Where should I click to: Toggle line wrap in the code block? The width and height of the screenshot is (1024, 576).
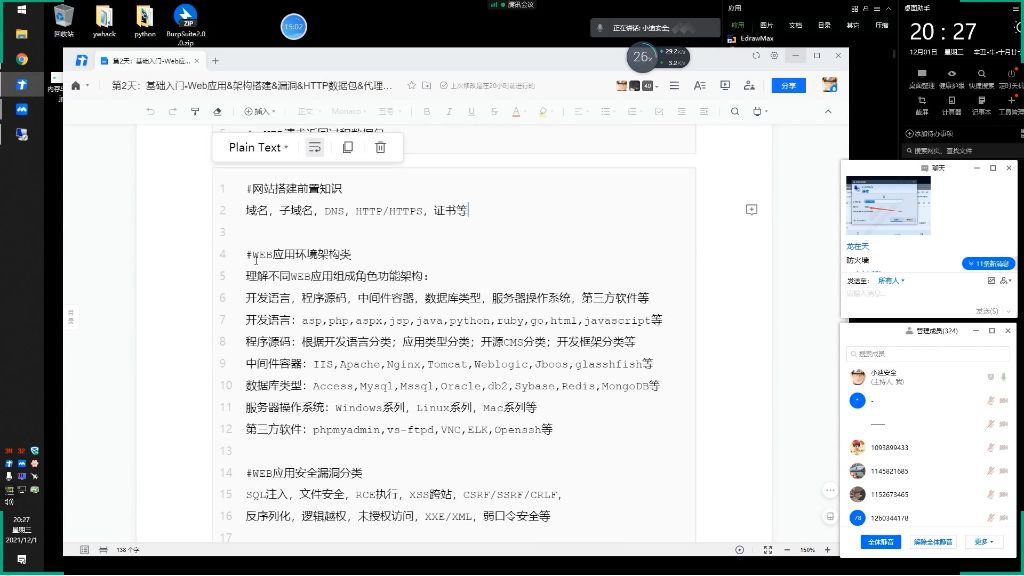315,147
